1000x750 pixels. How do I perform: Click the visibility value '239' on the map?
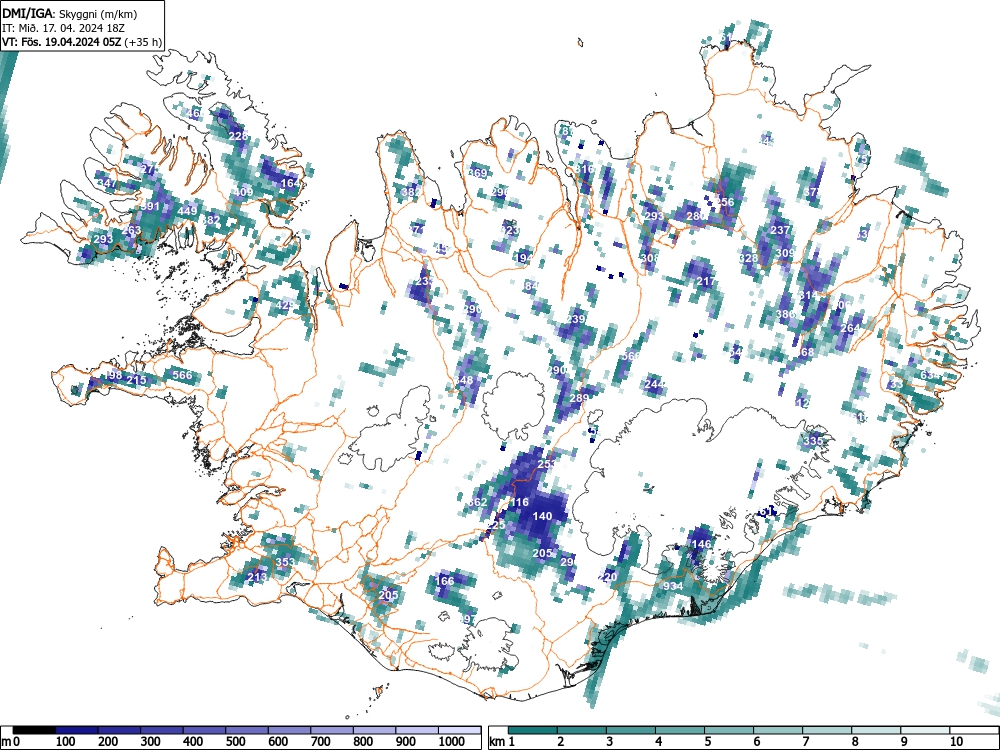(576, 319)
